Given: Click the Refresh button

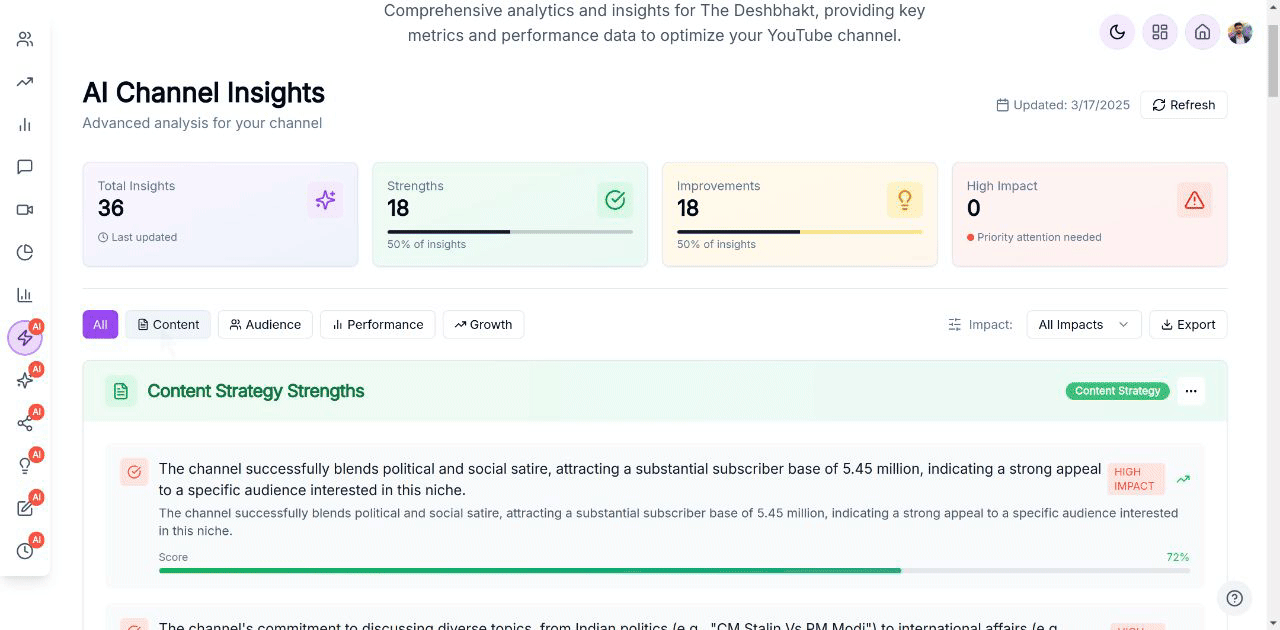Looking at the screenshot, I should [x=1184, y=105].
